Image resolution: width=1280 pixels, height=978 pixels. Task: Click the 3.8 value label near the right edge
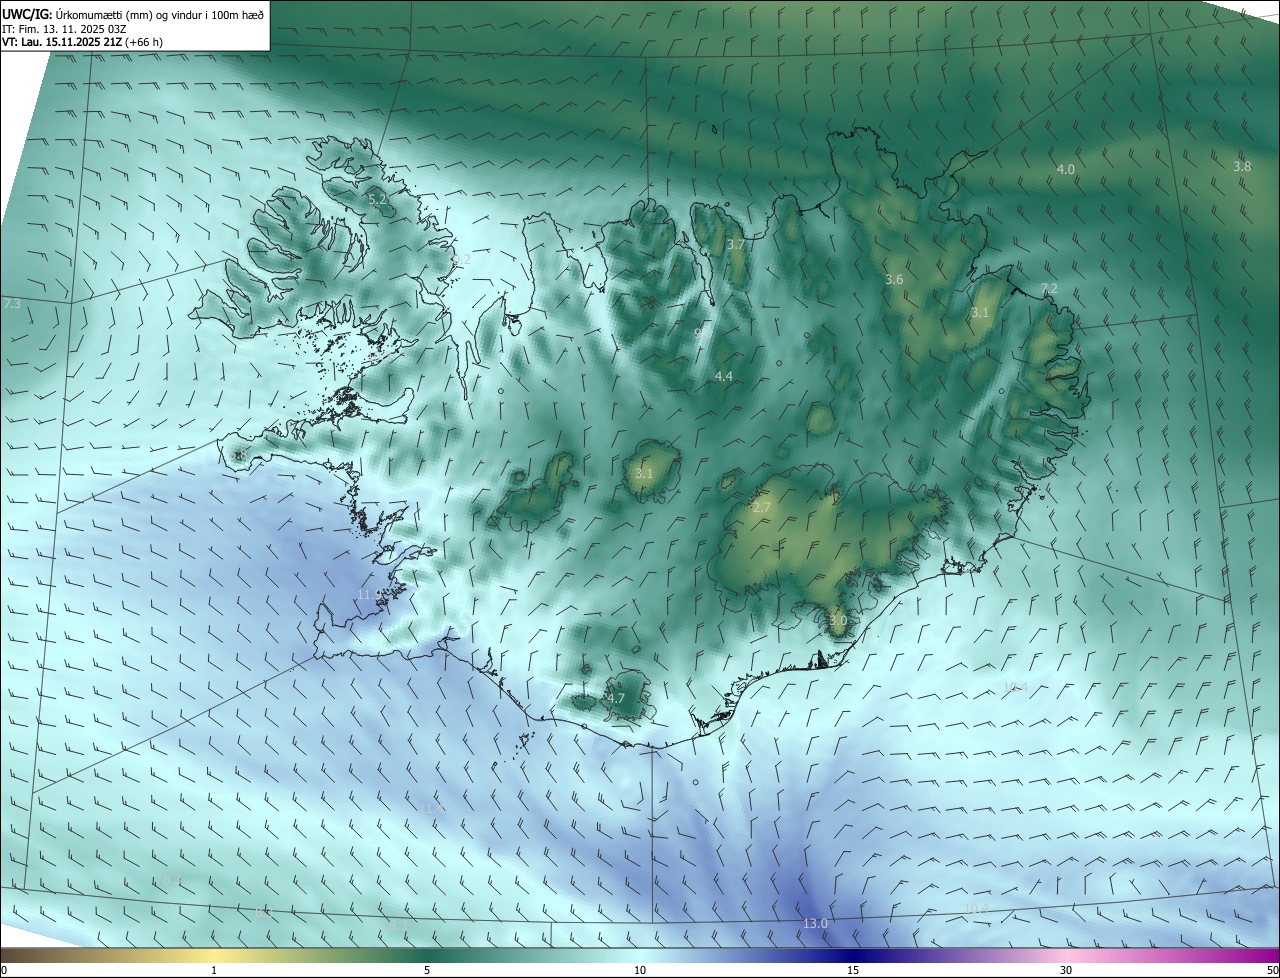[1242, 167]
